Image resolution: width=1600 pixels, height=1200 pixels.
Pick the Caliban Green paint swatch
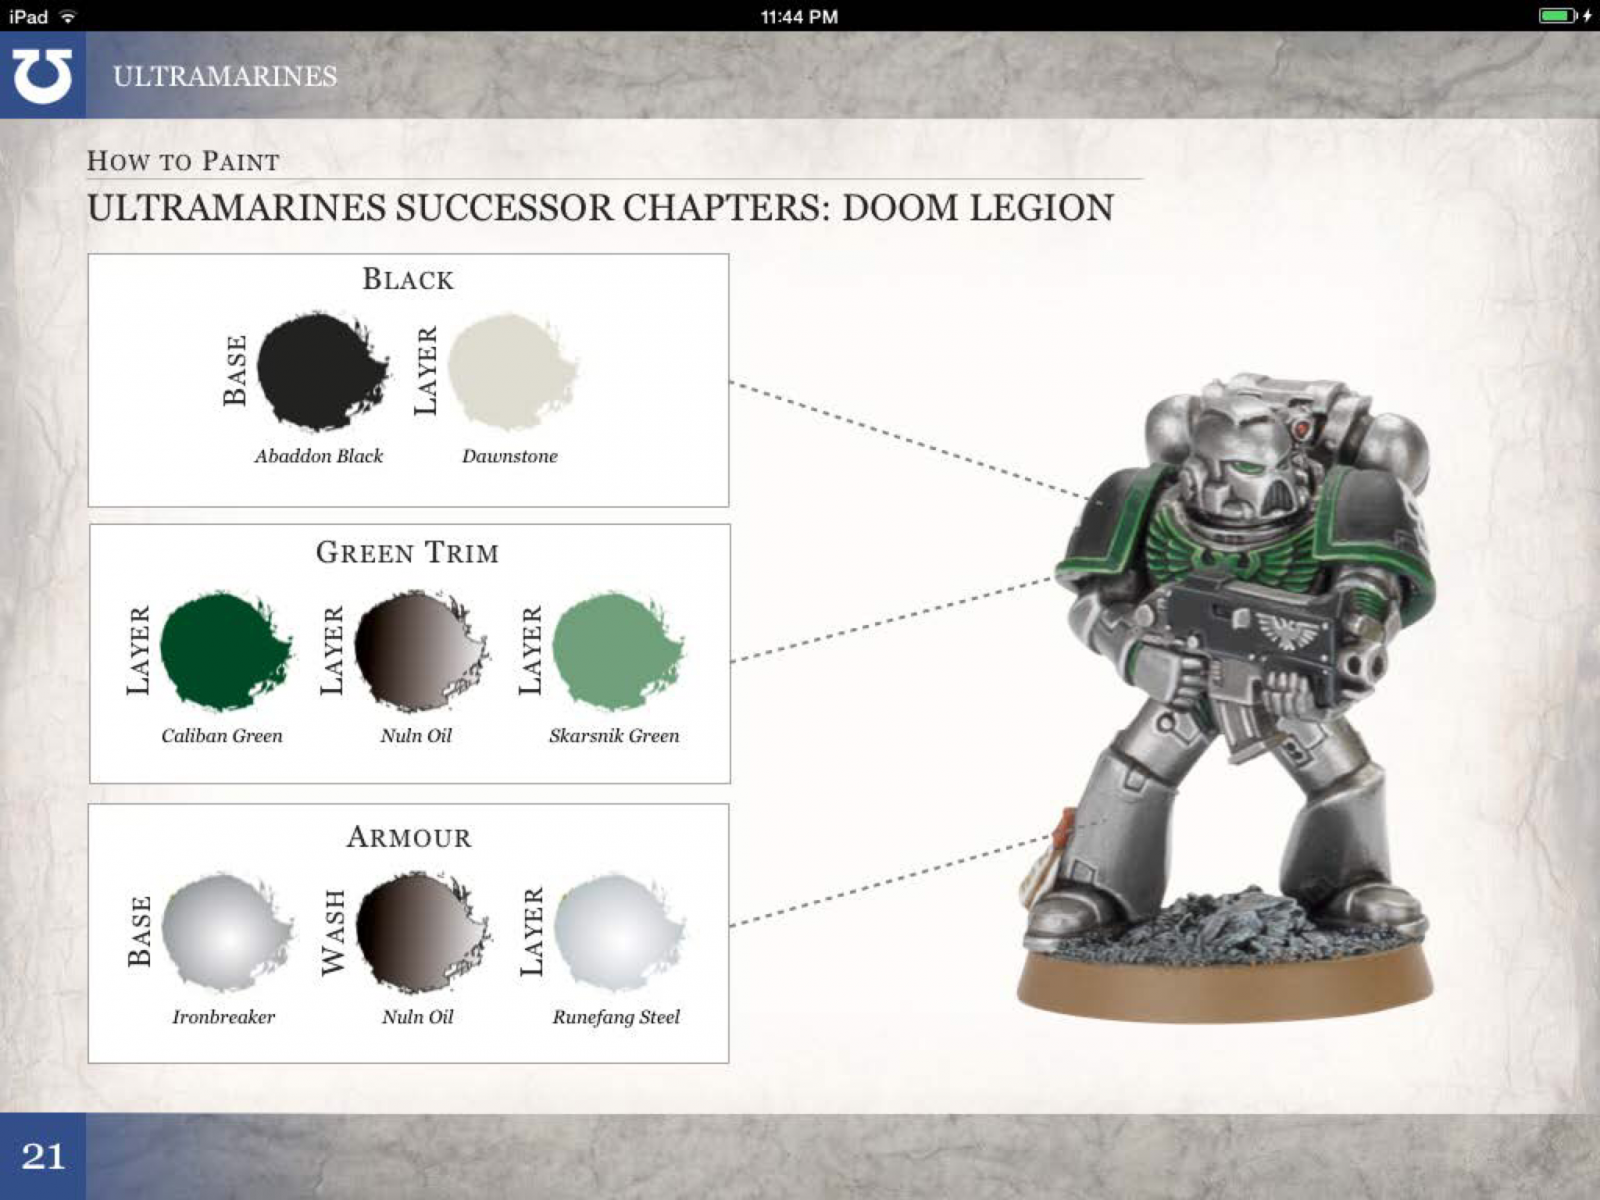click(x=224, y=650)
